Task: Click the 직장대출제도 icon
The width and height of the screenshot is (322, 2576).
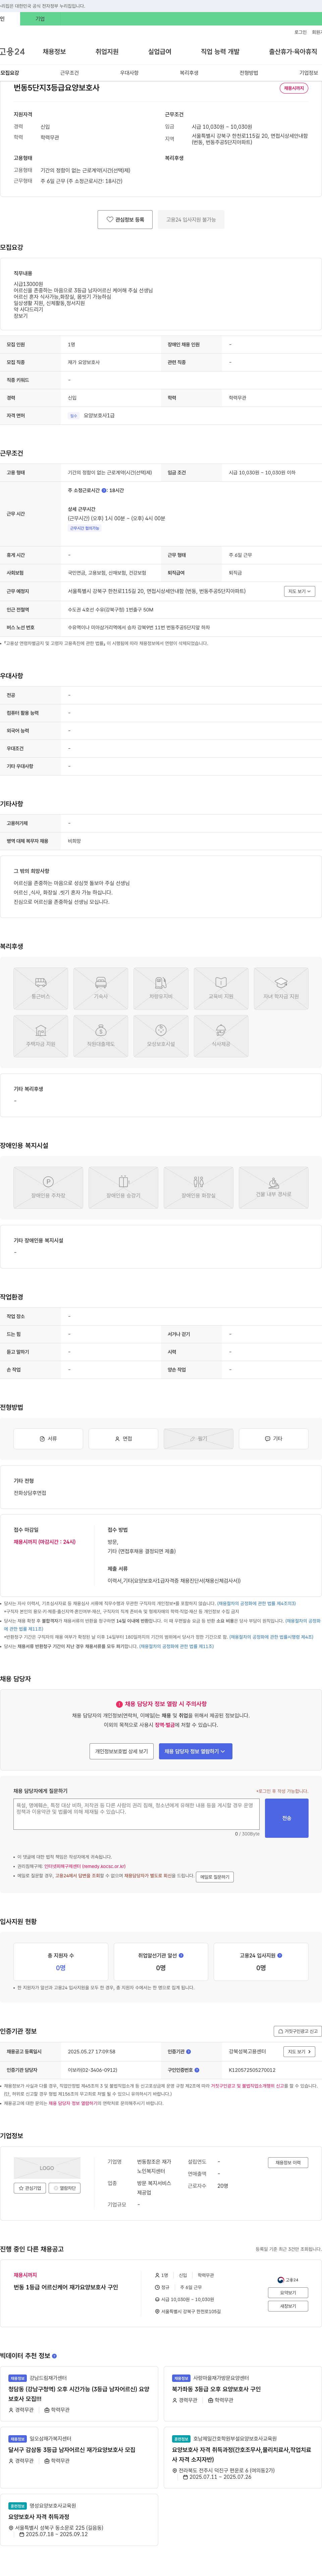Action: coord(101,1036)
